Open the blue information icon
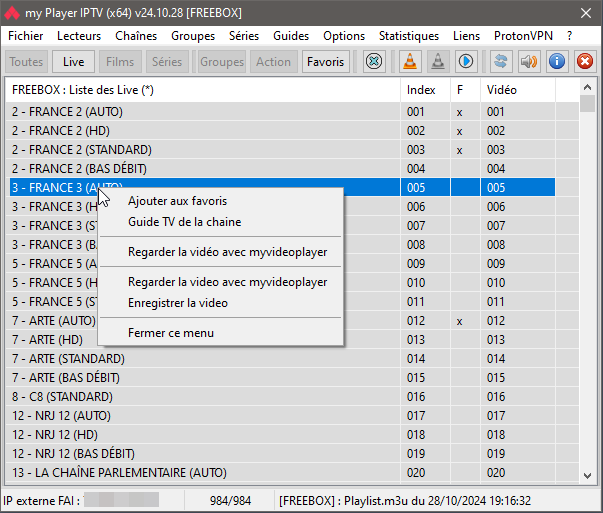Image resolution: width=603 pixels, height=513 pixels. click(x=557, y=62)
